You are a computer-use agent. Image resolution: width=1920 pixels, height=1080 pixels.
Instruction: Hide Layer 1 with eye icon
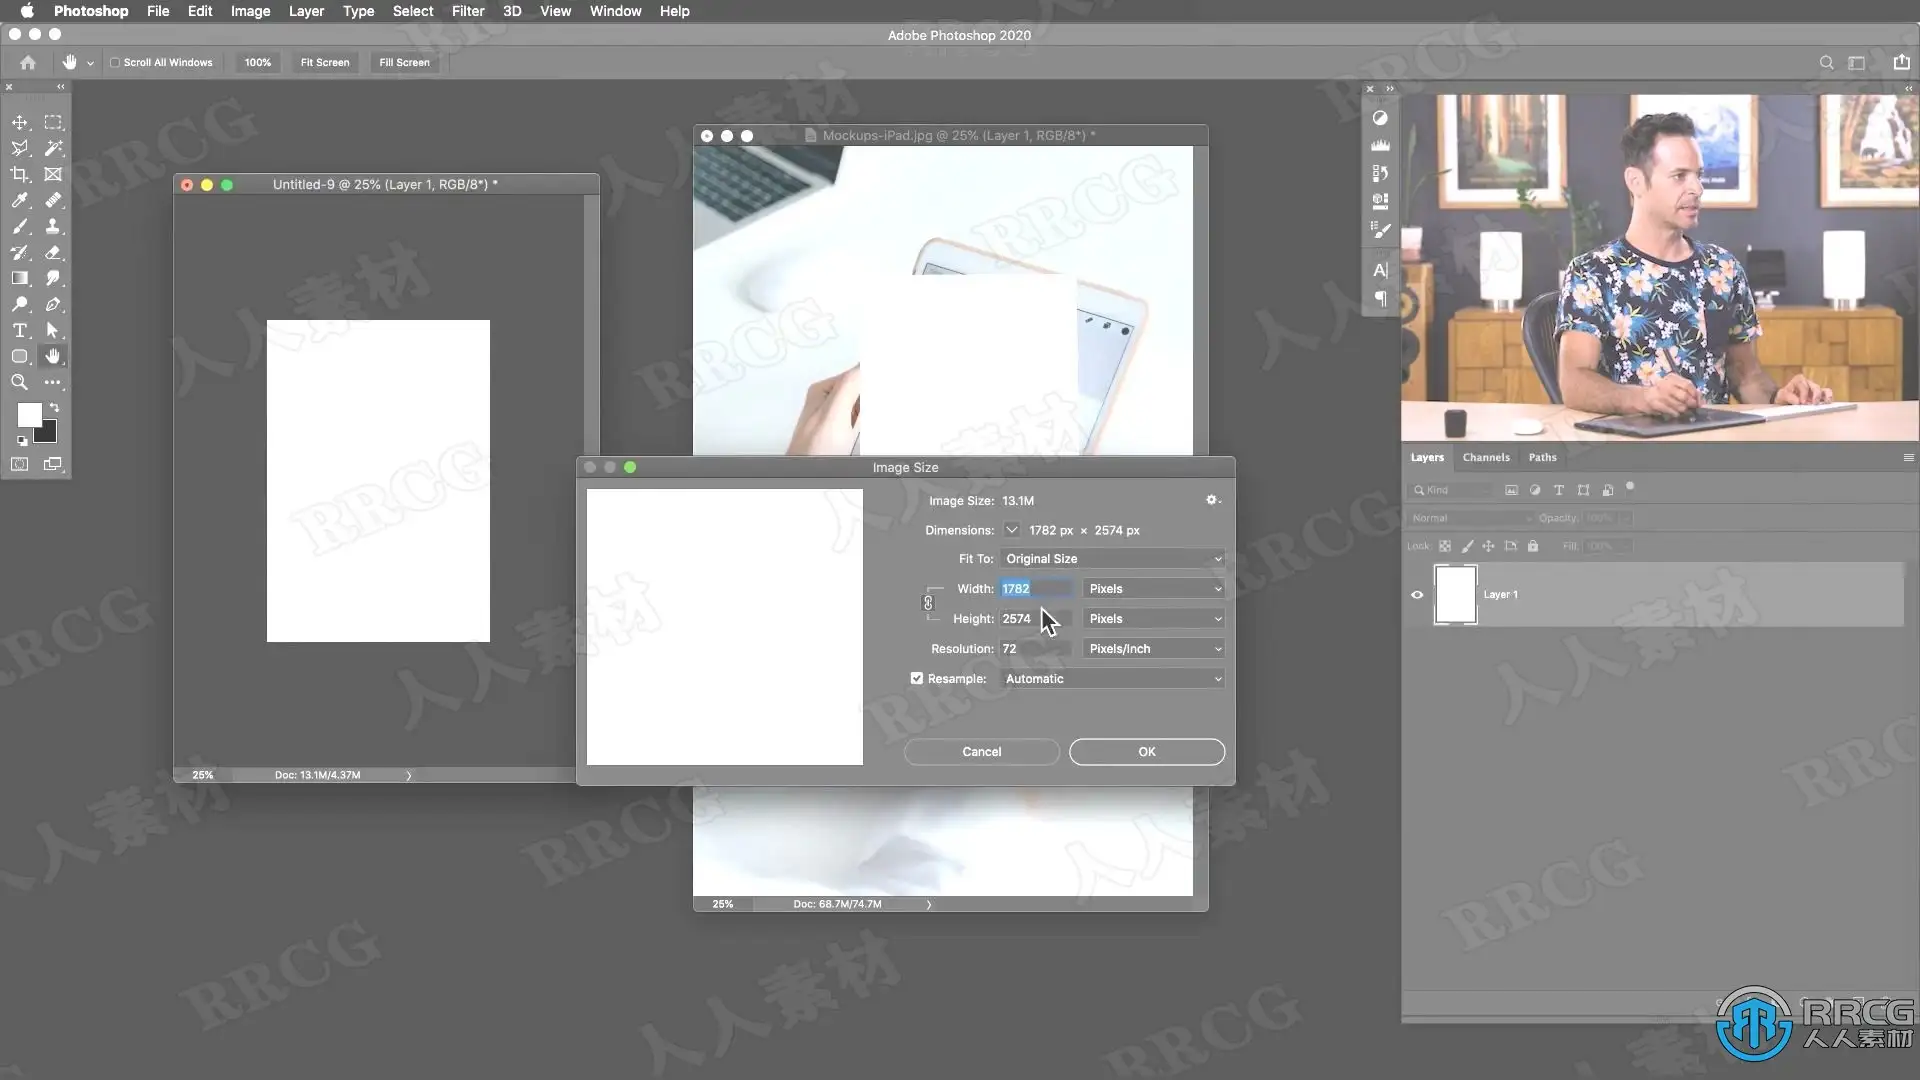[1417, 594]
